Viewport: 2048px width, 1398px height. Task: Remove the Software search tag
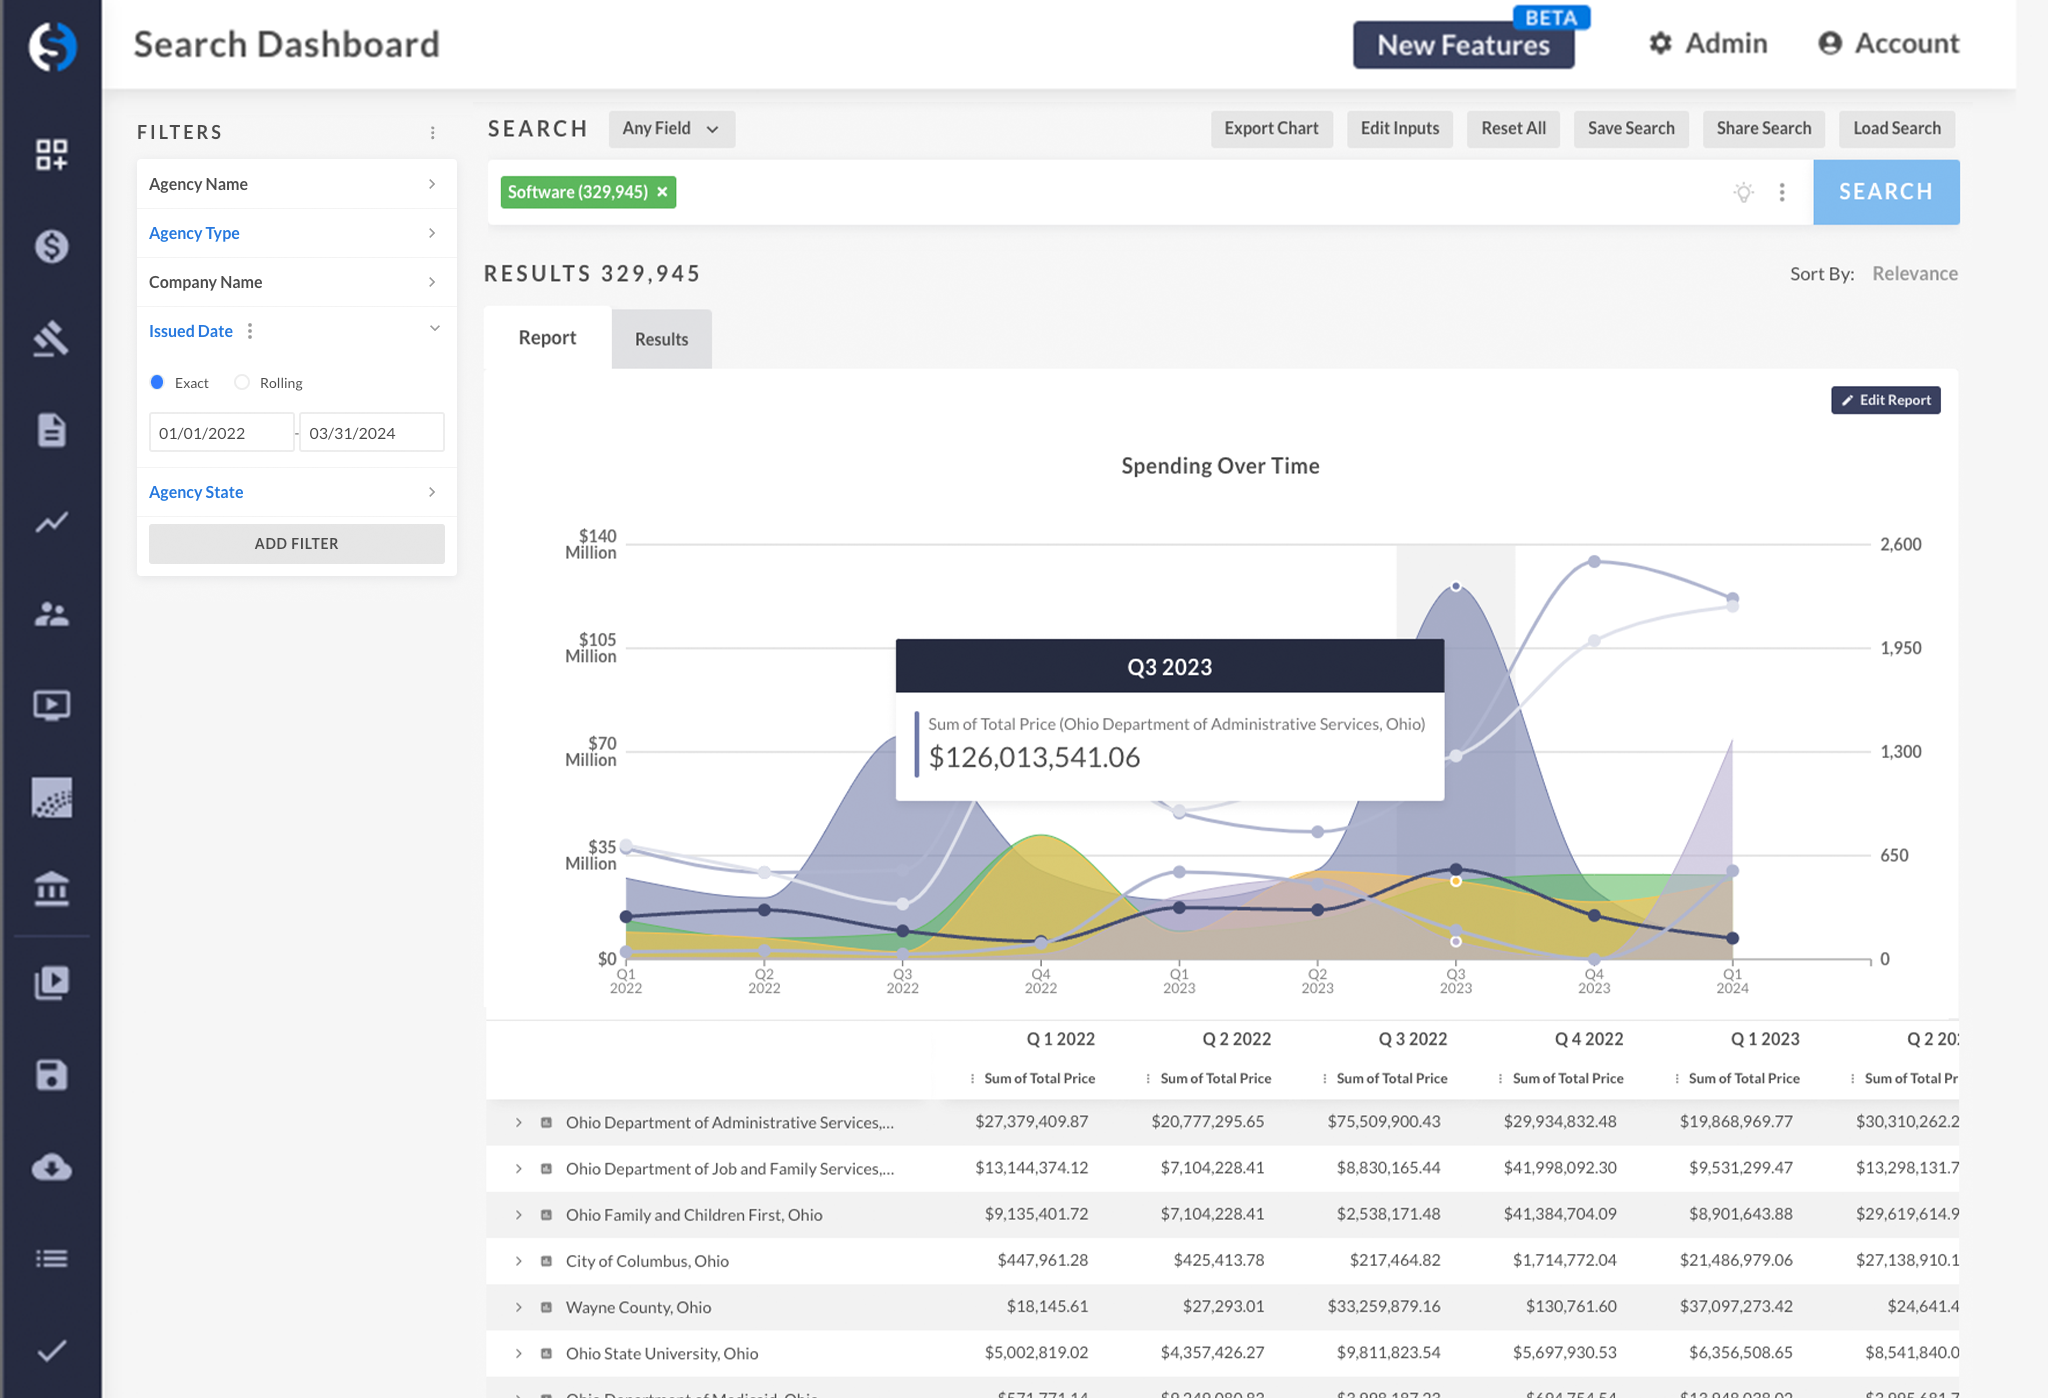pyautogui.click(x=662, y=192)
